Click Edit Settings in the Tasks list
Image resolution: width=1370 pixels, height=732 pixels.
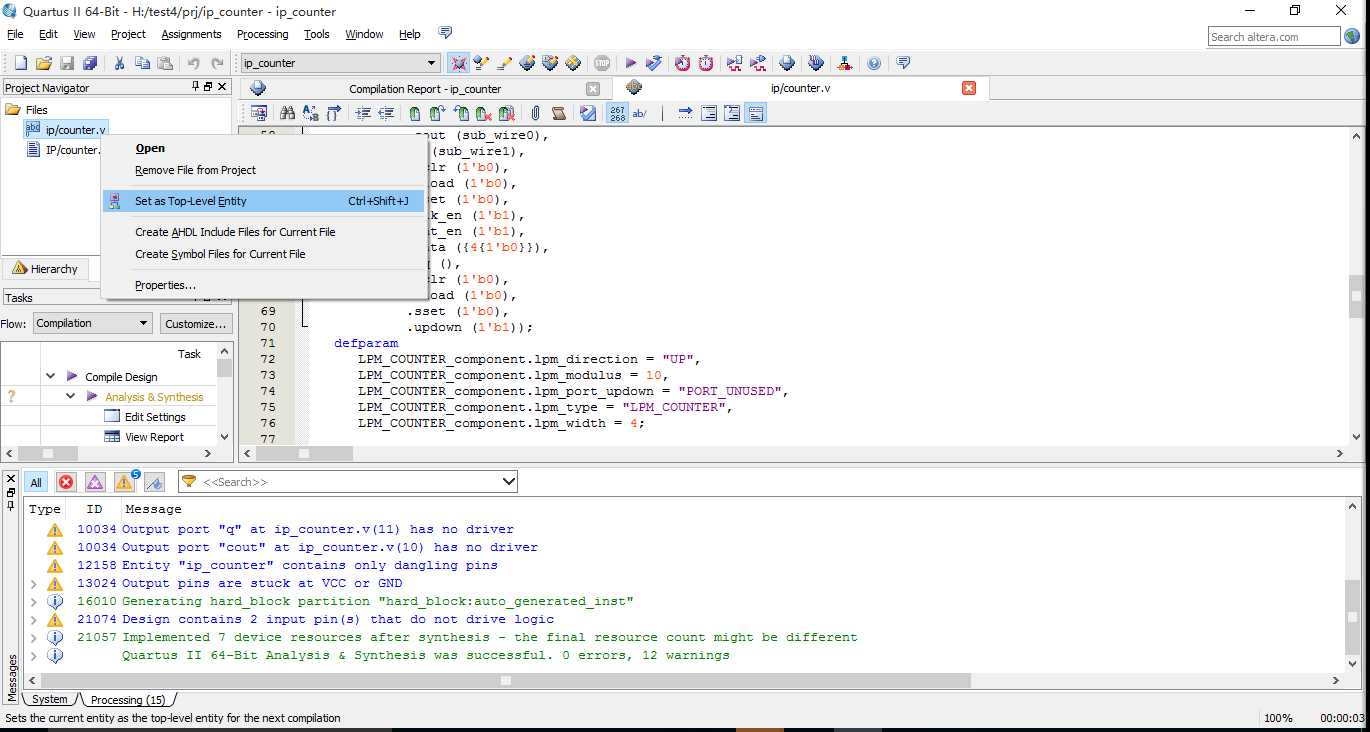[155, 417]
